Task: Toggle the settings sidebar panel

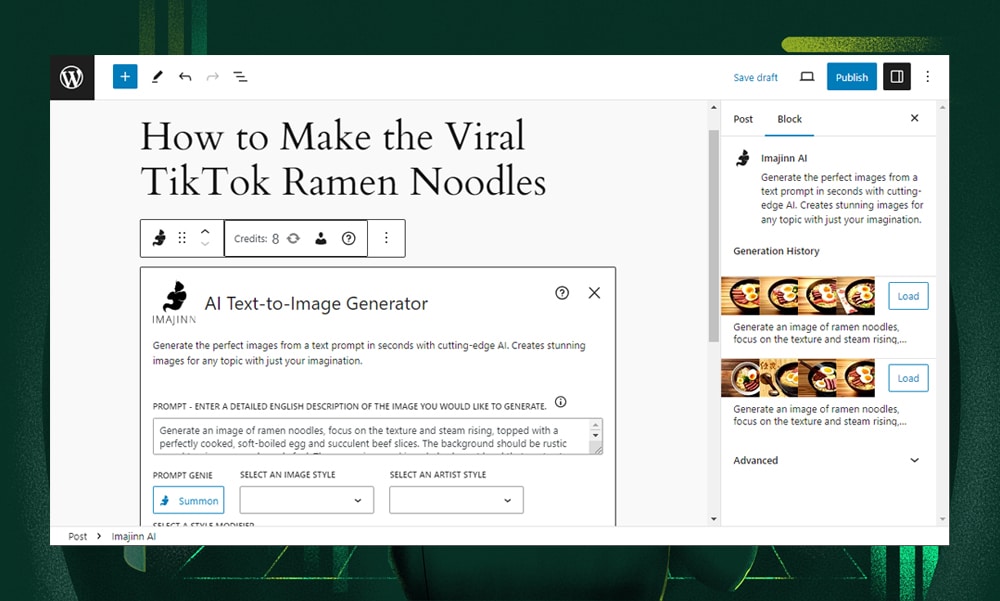Action: (x=896, y=77)
